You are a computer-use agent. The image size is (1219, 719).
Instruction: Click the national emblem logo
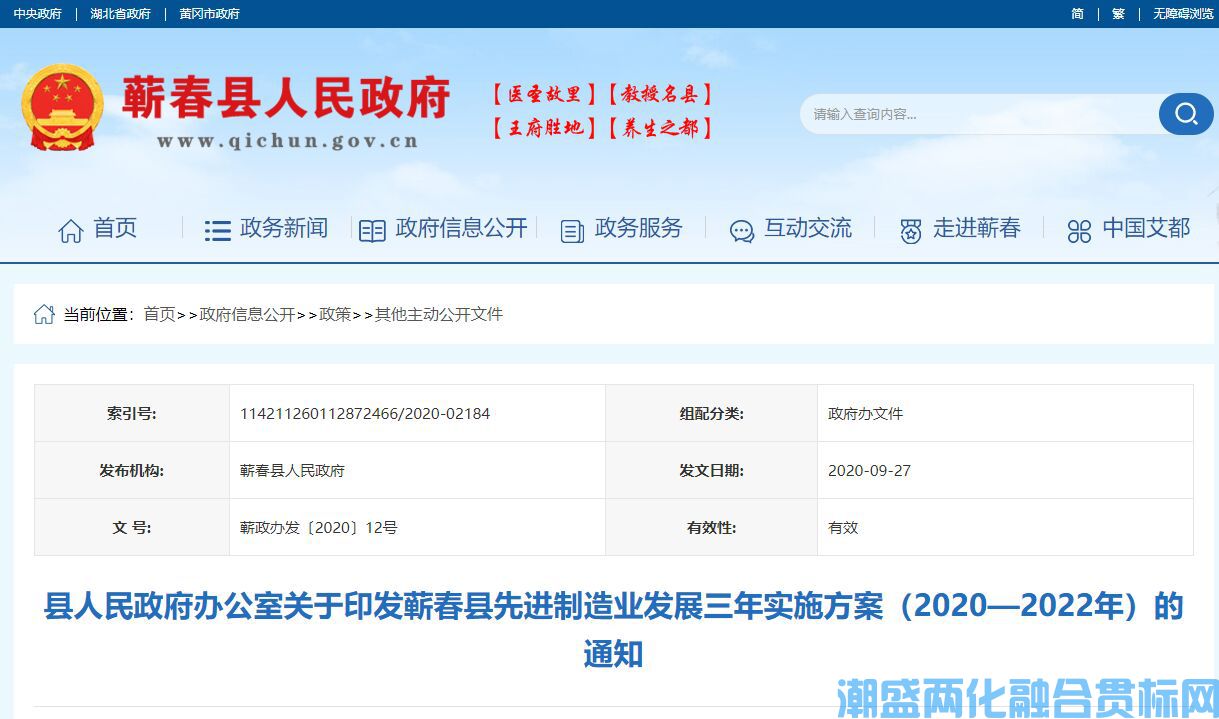pyautogui.click(x=62, y=107)
